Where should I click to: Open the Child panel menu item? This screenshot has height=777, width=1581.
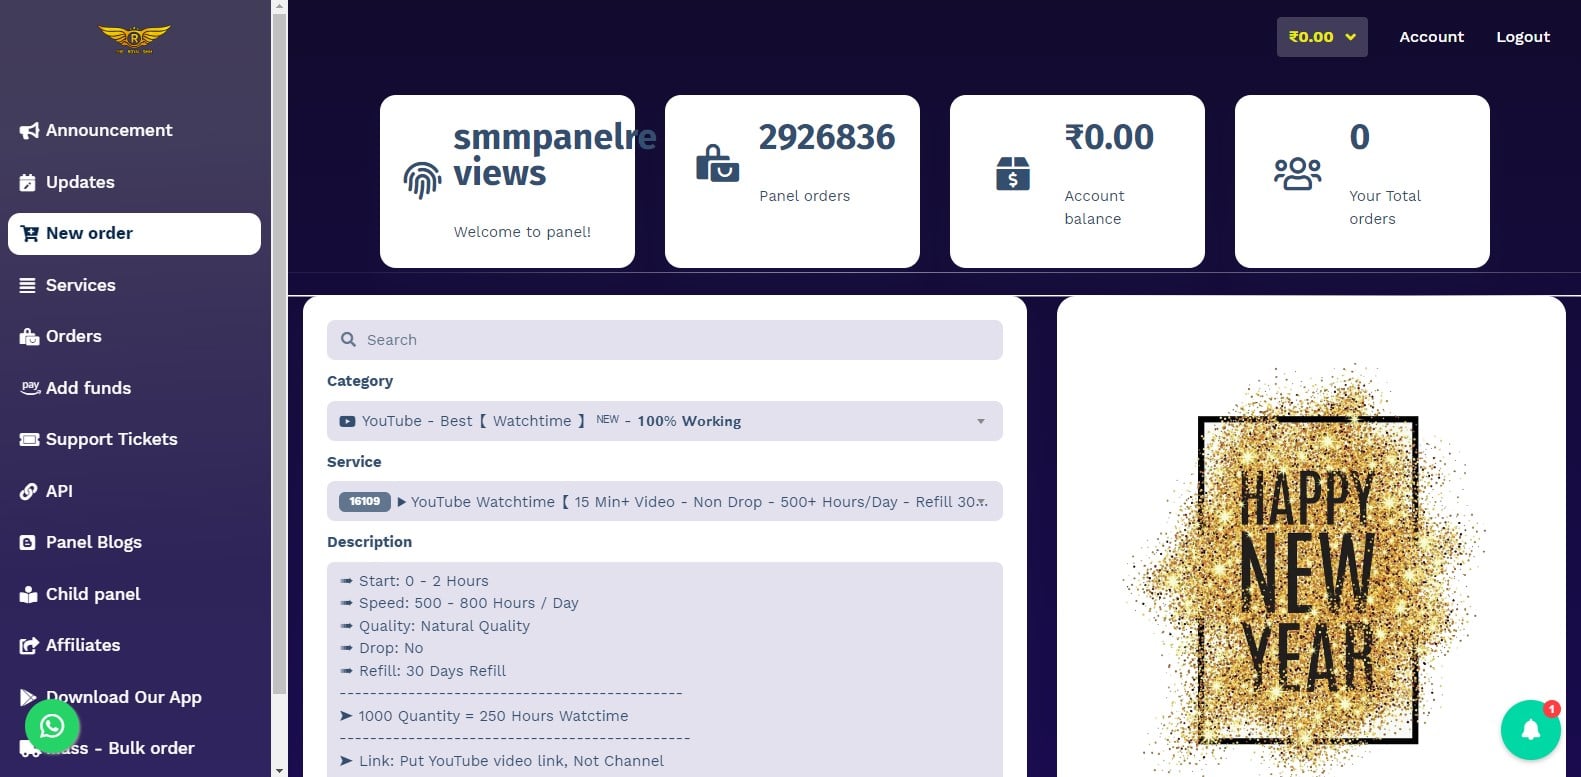(92, 594)
